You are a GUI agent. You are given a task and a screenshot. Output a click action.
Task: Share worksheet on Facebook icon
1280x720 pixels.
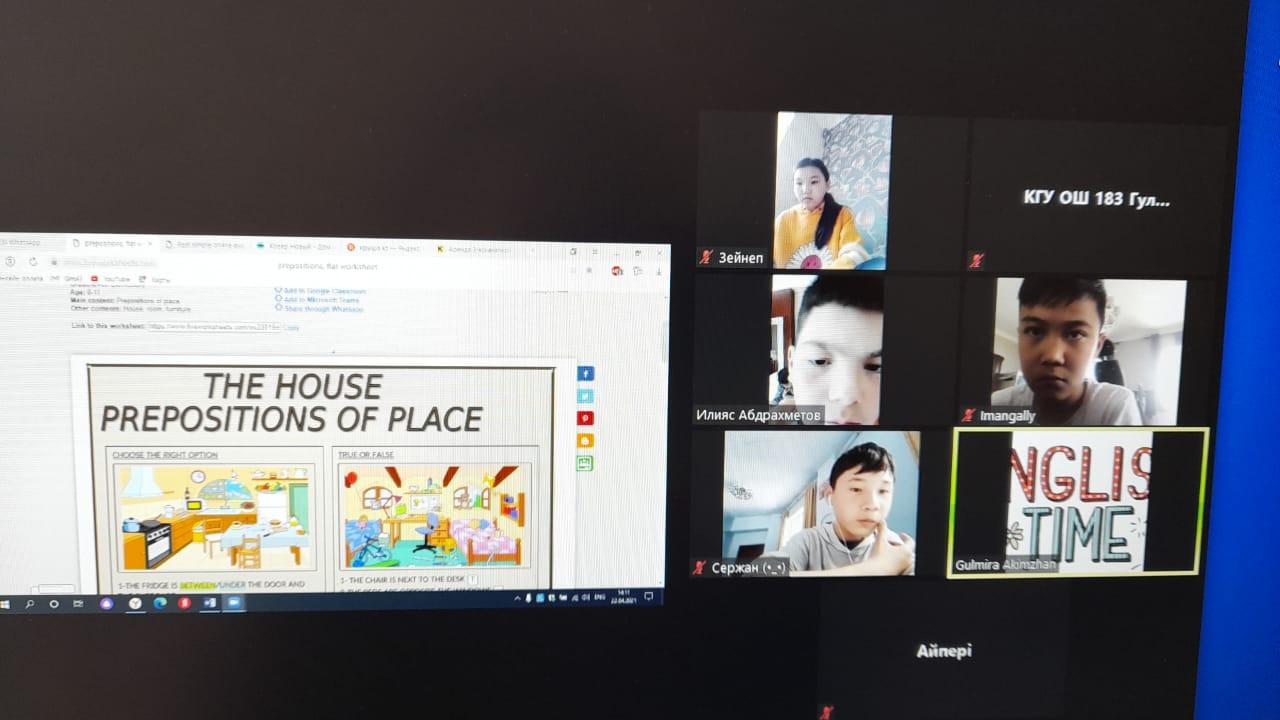(586, 373)
